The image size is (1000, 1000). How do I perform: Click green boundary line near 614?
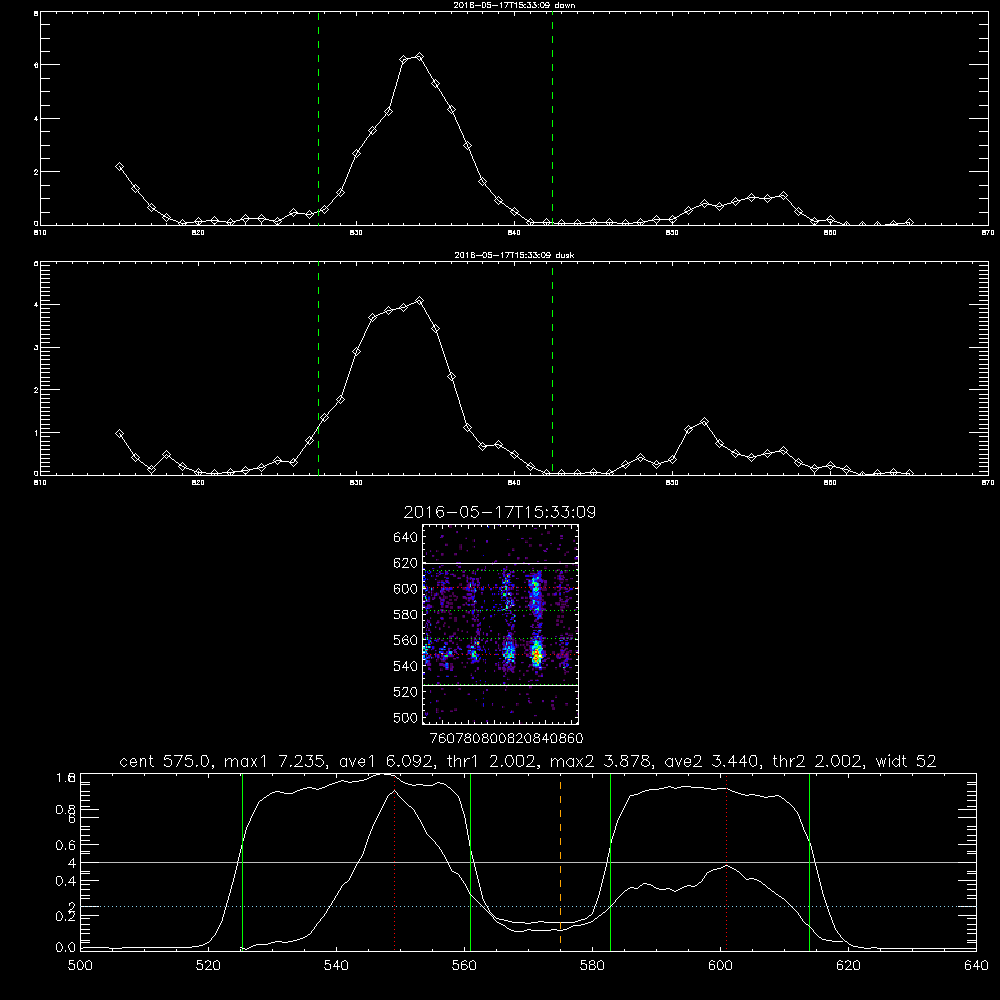click(x=809, y=861)
